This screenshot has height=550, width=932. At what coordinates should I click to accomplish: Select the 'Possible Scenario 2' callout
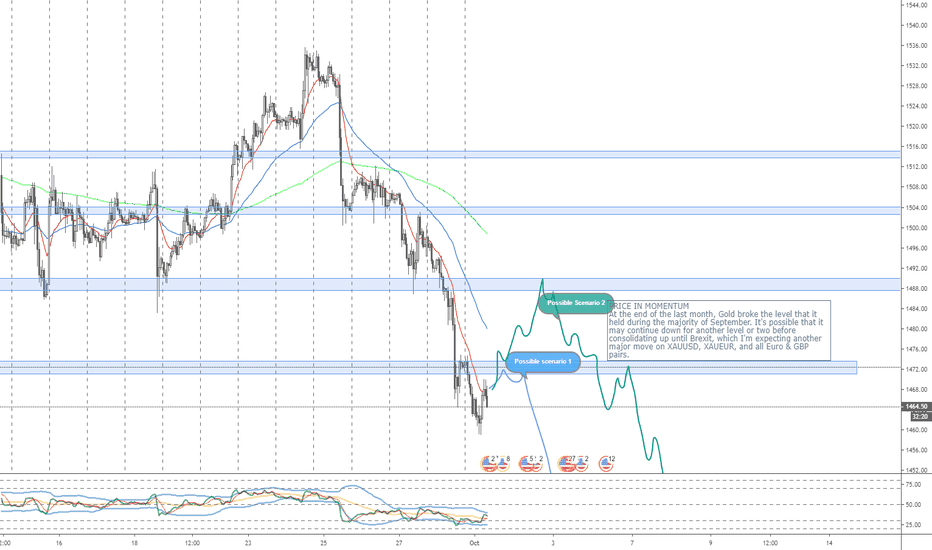(576, 303)
